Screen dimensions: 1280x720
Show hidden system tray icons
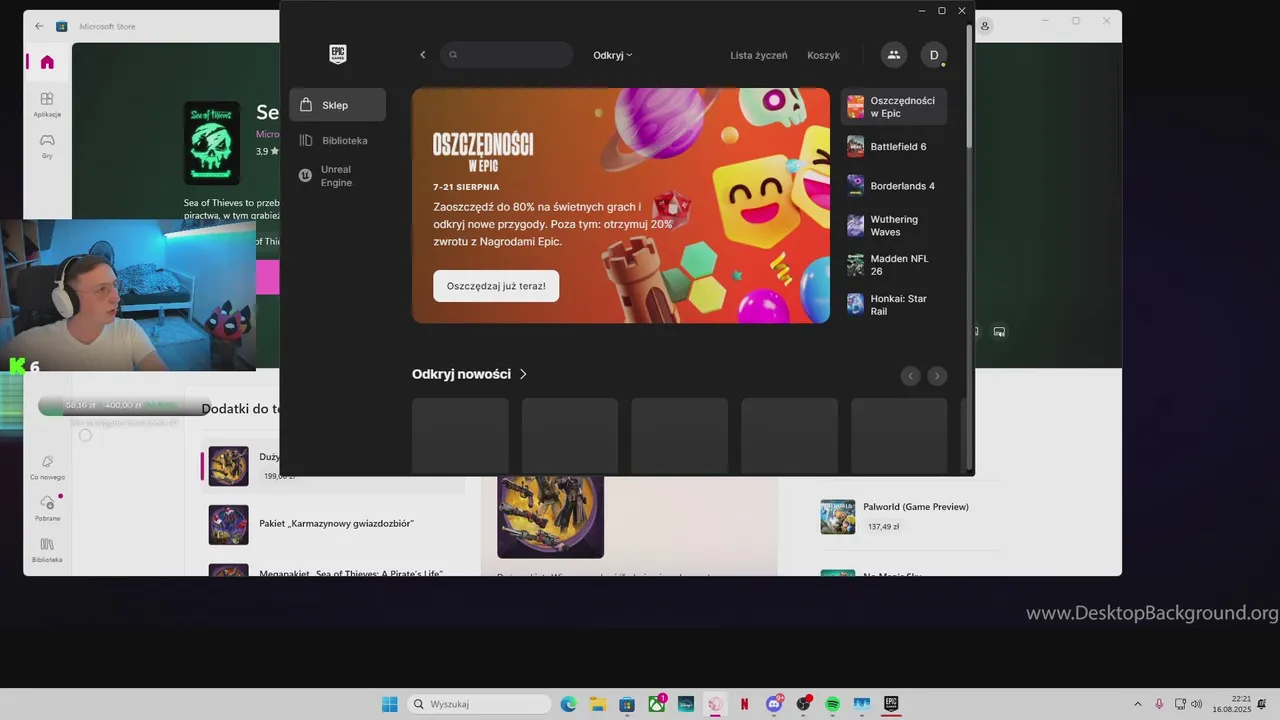coord(1137,704)
